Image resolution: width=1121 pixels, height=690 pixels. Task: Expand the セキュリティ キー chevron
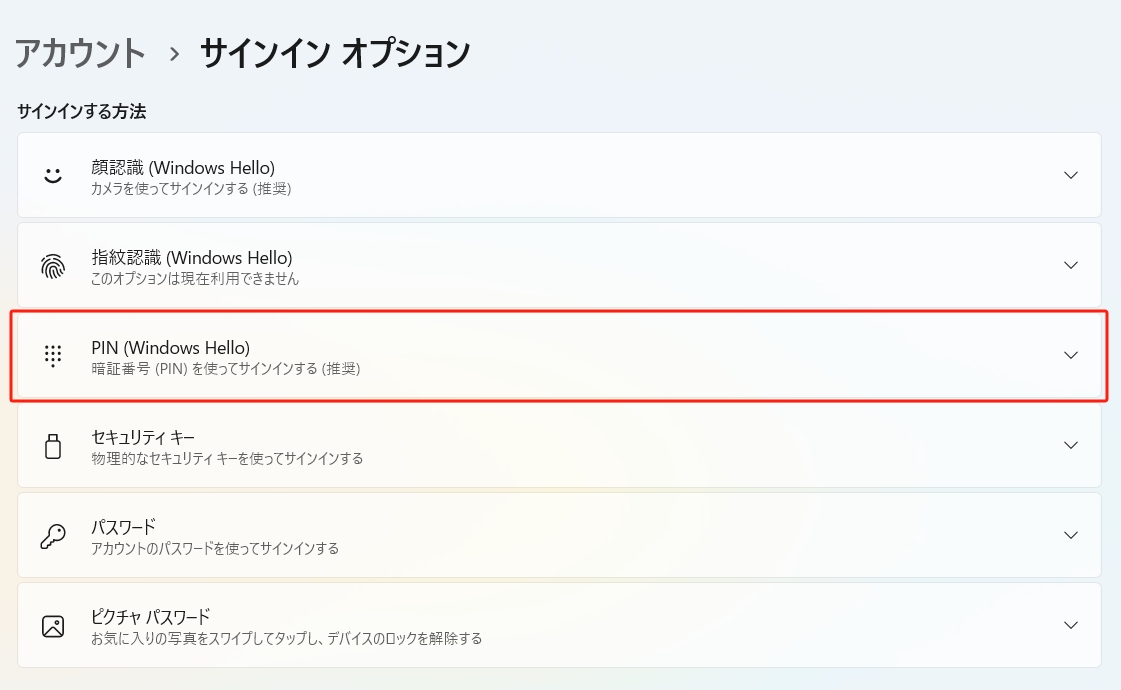click(1071, 445)
